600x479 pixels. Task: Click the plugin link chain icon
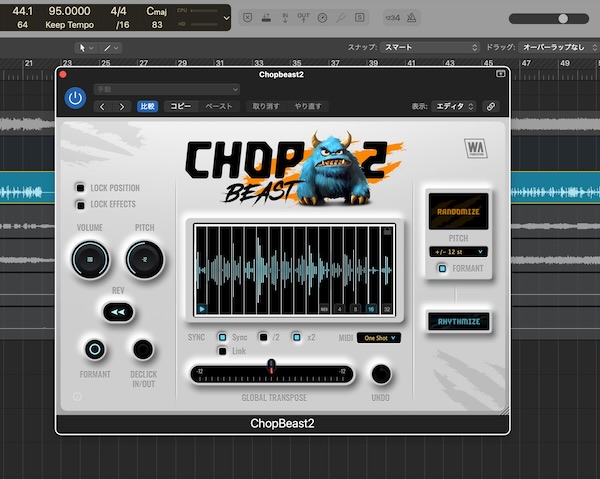pyautogui.click(x=491, y=106)
